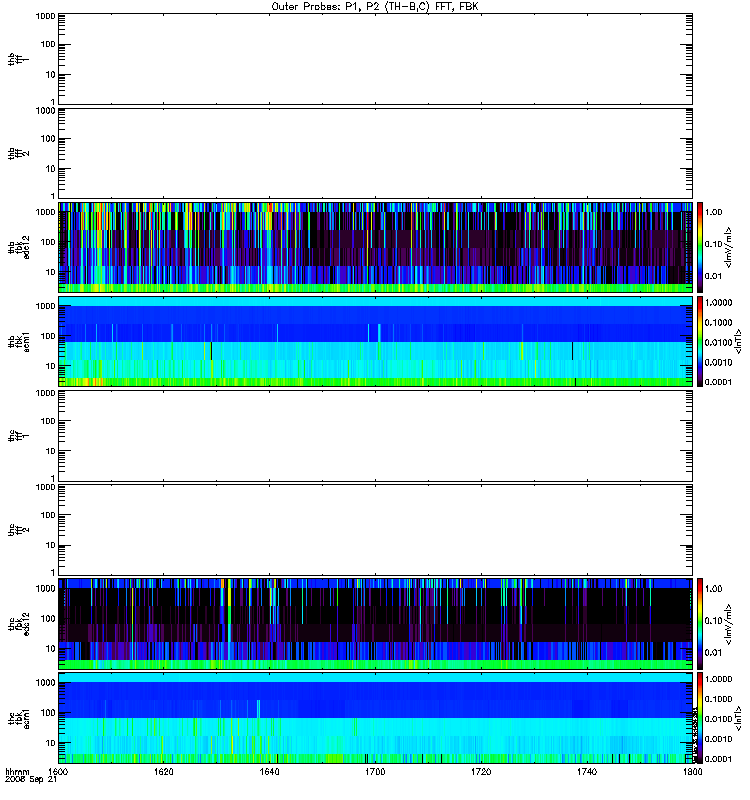The height and width of the screenshot is (800, 750).
Task: Click the empty thc fff 2 plot panel
Action: [x=376, y=530]
